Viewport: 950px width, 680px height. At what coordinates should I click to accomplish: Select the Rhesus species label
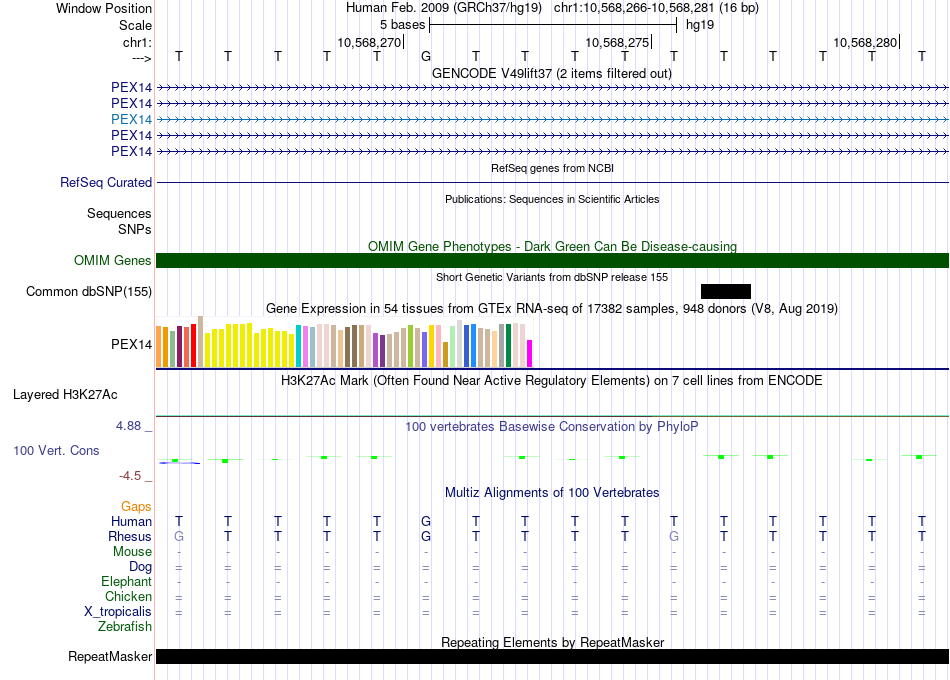130,537
